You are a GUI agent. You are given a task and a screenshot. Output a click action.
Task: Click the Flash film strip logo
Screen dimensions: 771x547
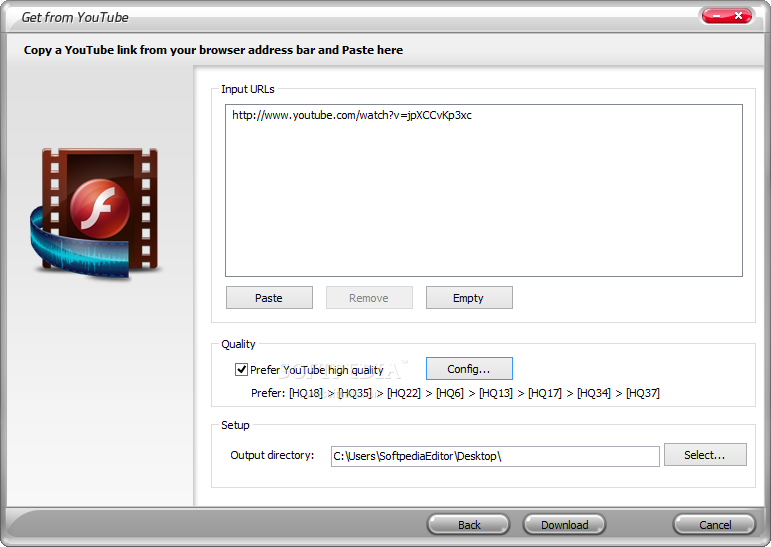coord(94,213)
